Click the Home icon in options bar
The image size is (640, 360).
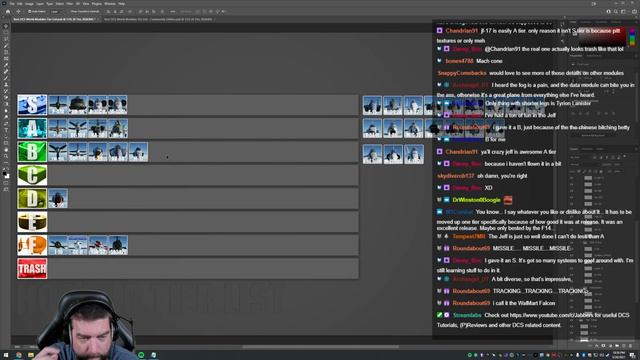[x=7, y=11]
